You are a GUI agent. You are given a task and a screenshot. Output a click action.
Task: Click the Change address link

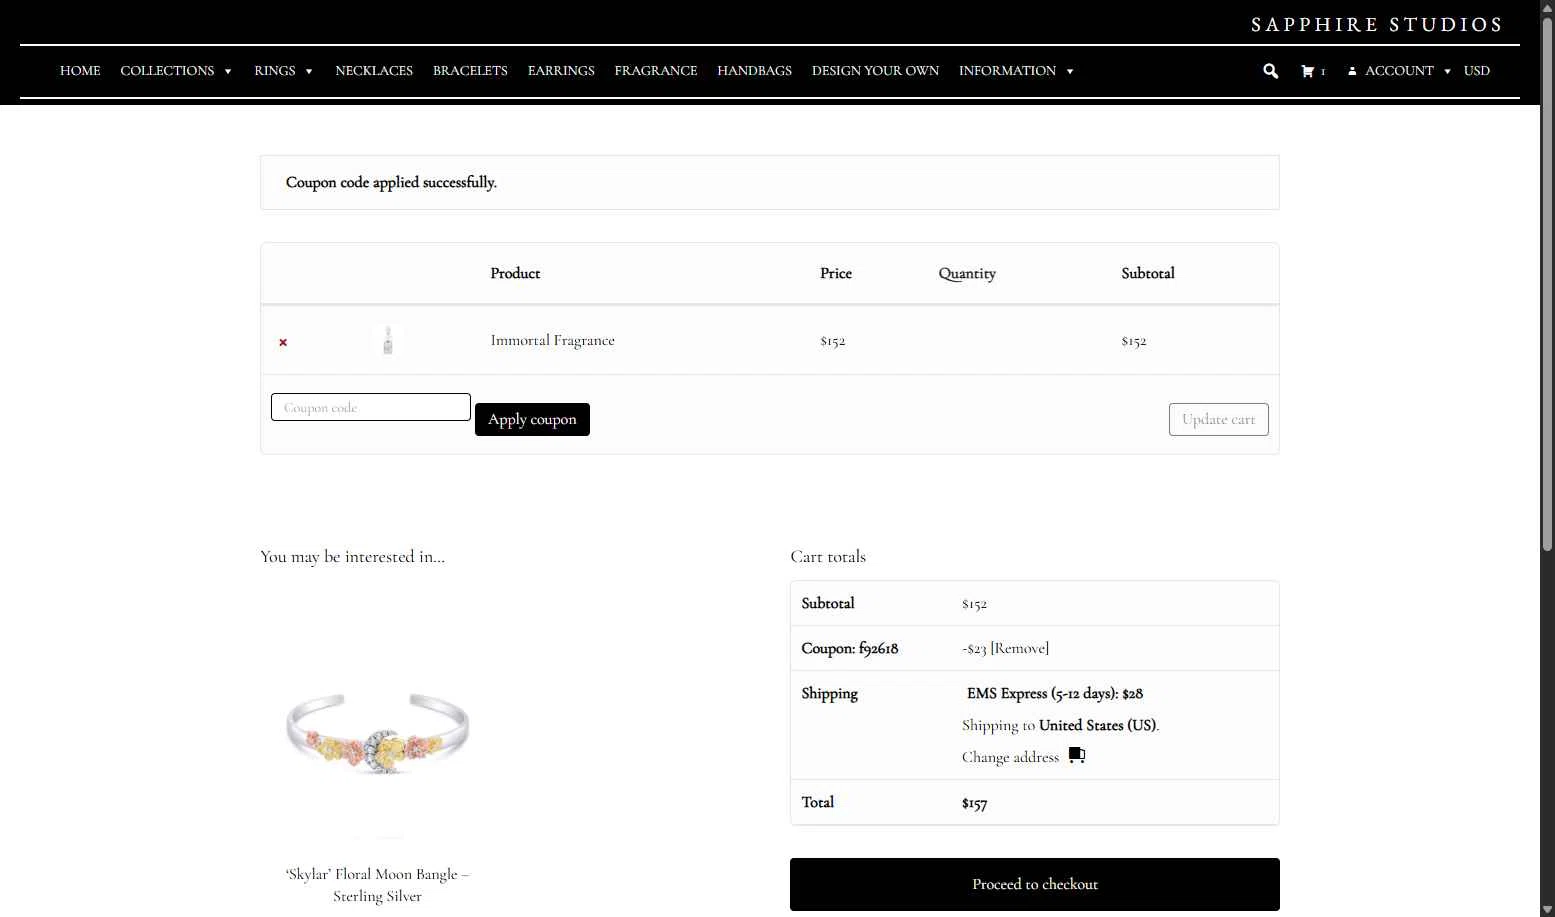point(1010,757)
